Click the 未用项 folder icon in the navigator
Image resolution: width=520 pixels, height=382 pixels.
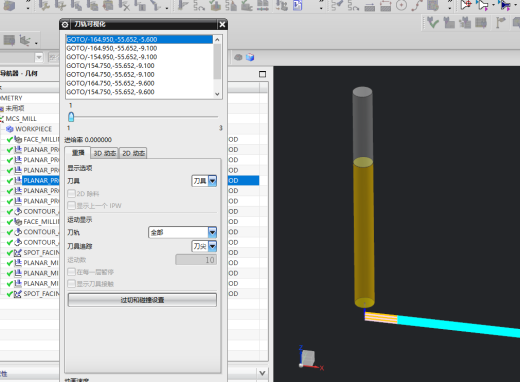(x=2, y=108)
